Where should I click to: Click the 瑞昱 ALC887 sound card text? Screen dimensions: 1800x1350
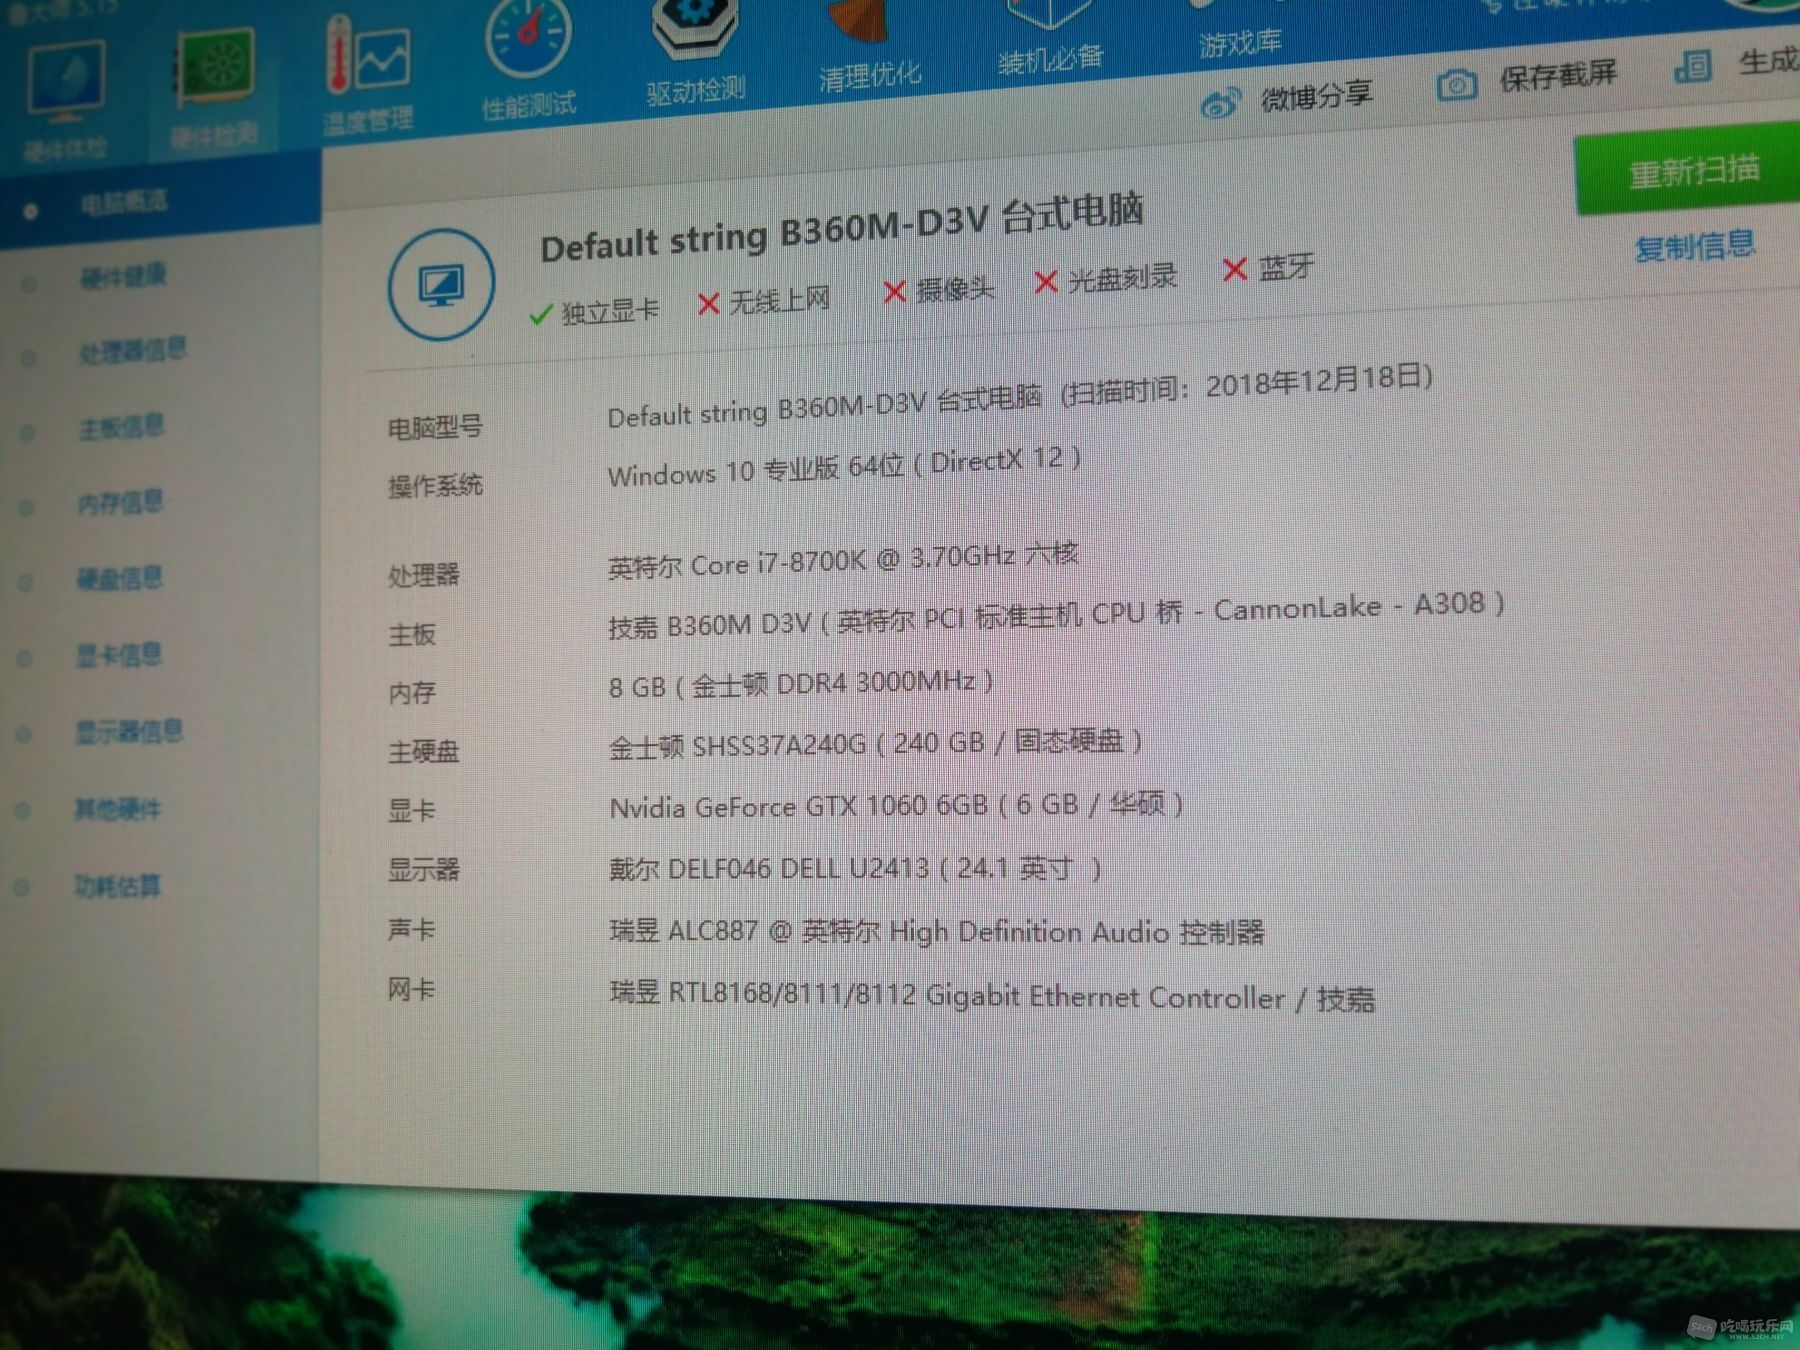pyautogui.click(x=937, y=932)
